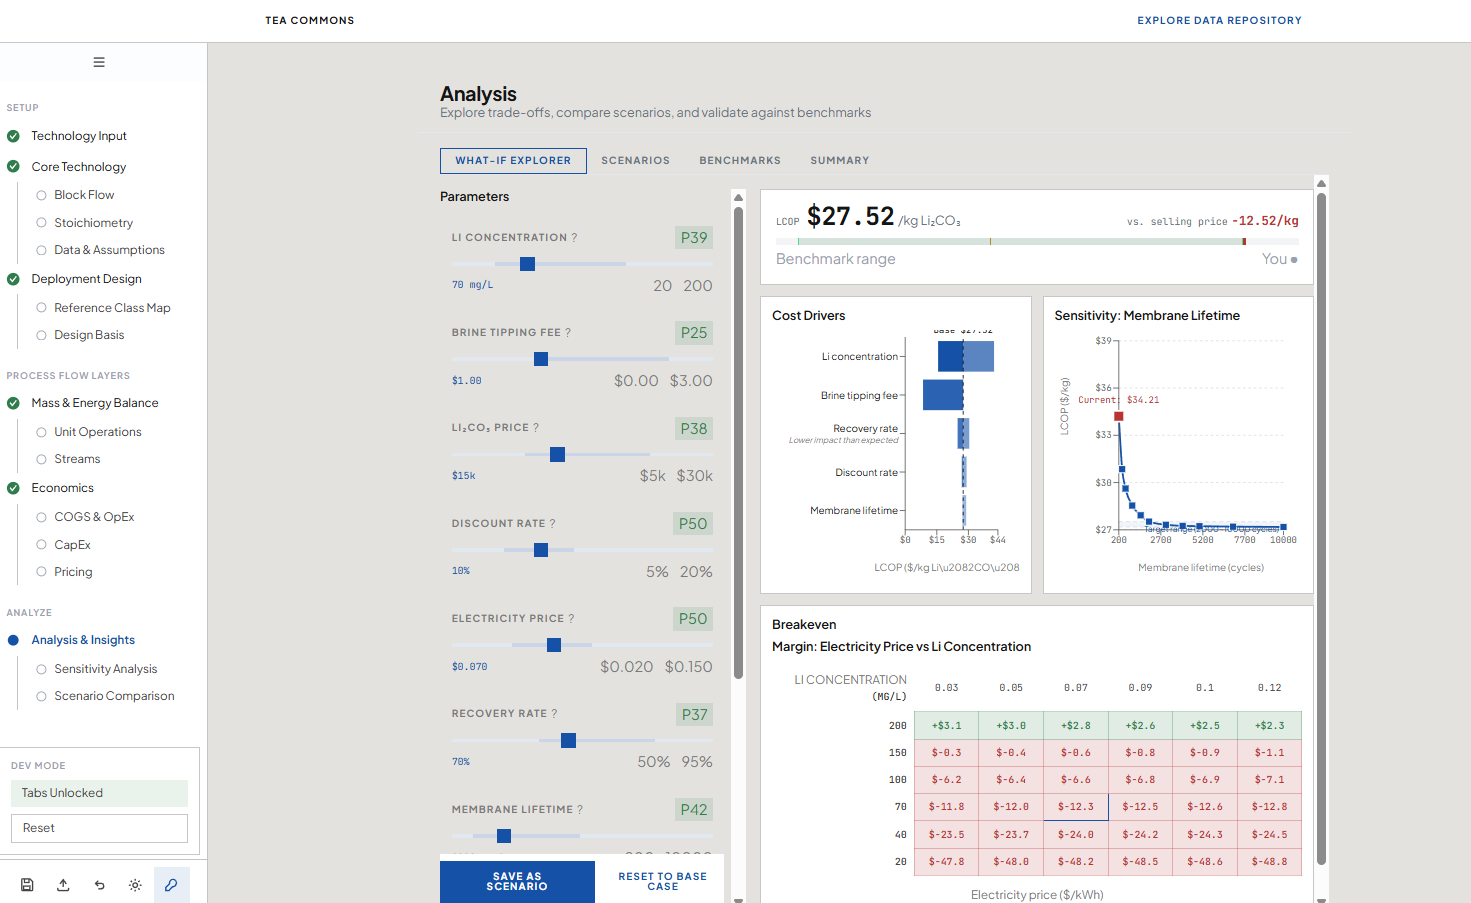Click the save icon in bottom toolbar
This screenshot has height=903, width=1471.
pos(27,885)
